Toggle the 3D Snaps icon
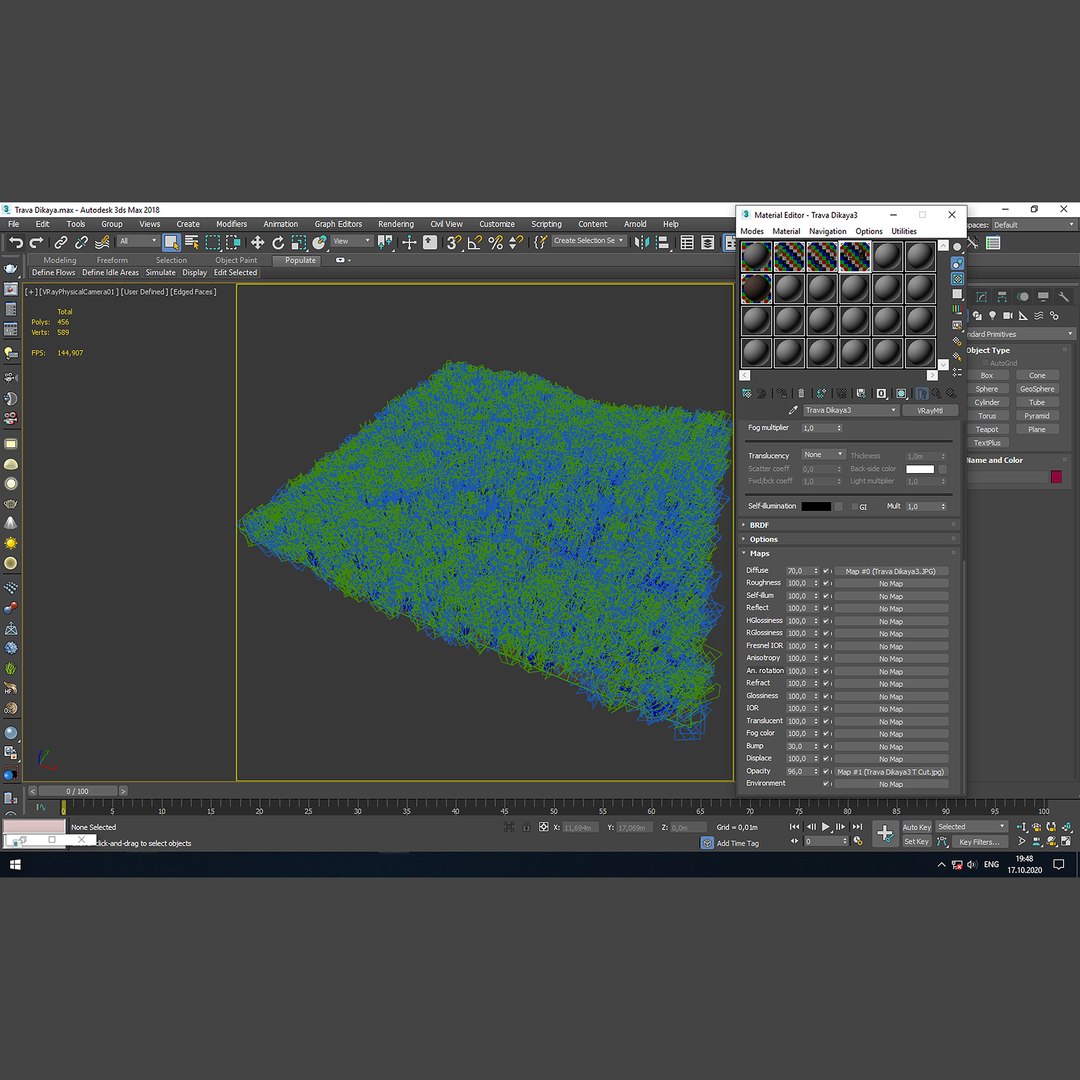The width and height of the screenshot is (1080, 1080). click(453, 242)
